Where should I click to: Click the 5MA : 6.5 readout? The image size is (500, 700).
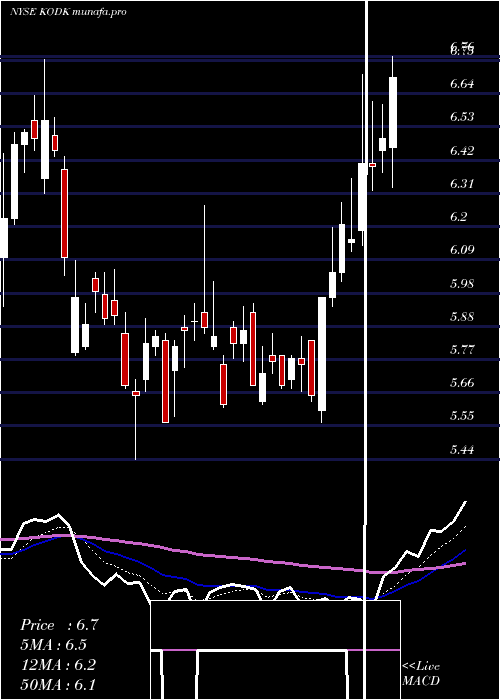[54, 645]
